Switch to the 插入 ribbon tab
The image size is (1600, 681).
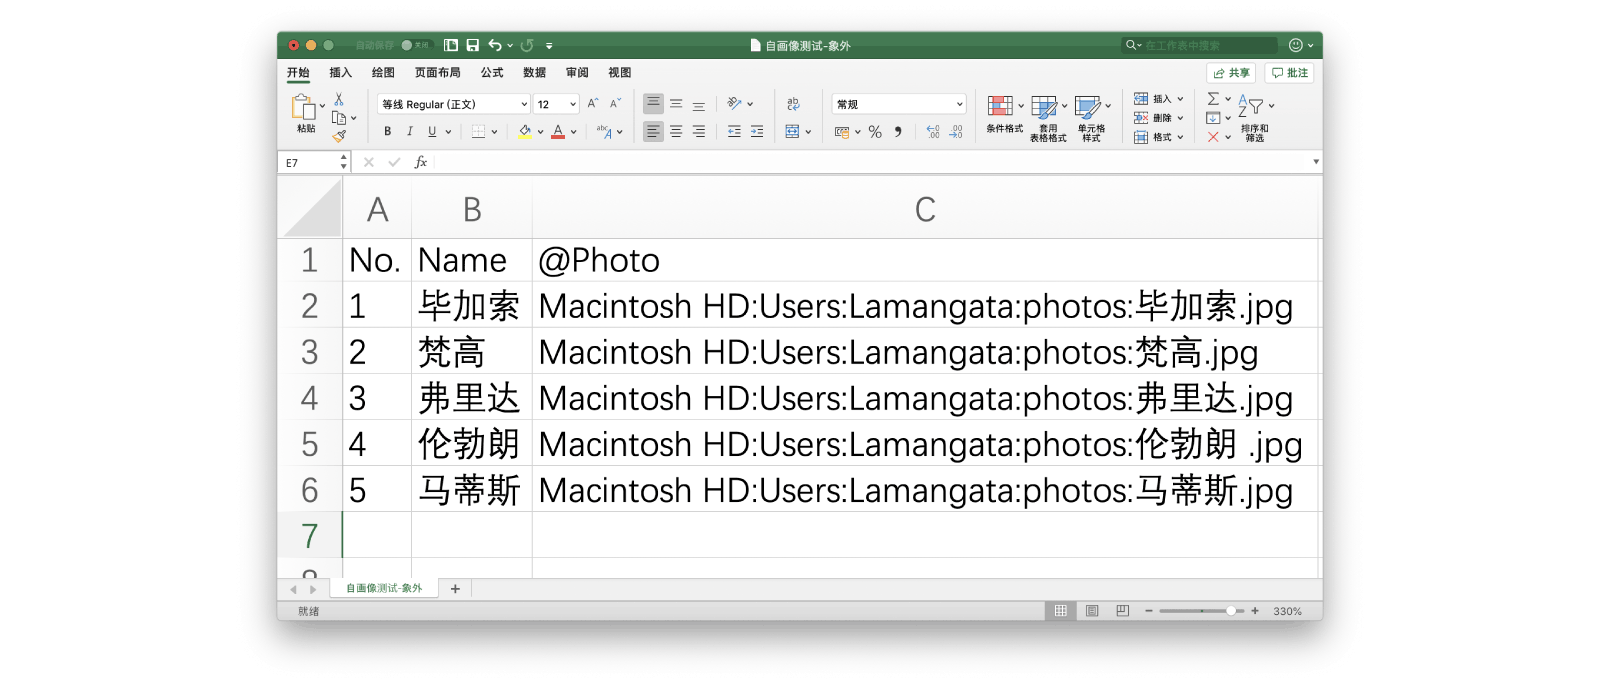(341, 73)
